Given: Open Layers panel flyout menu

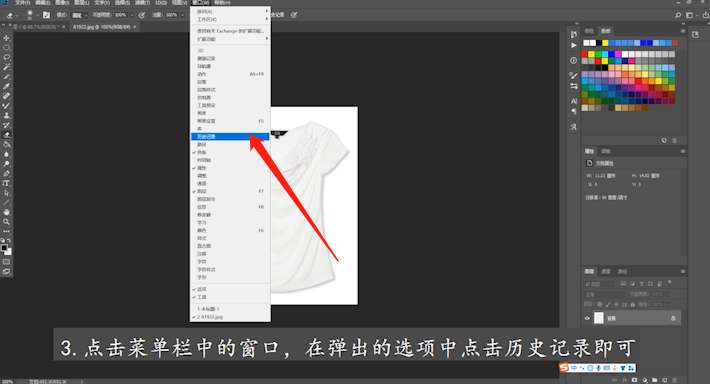Looking at the screenshot, I should tap(682, 271).
